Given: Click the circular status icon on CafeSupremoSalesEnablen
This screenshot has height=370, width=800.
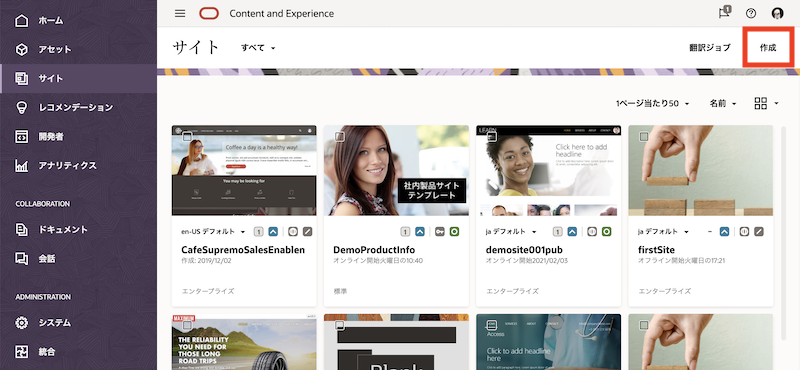Looking at the screenshot, I should click(x=292, y=232).
